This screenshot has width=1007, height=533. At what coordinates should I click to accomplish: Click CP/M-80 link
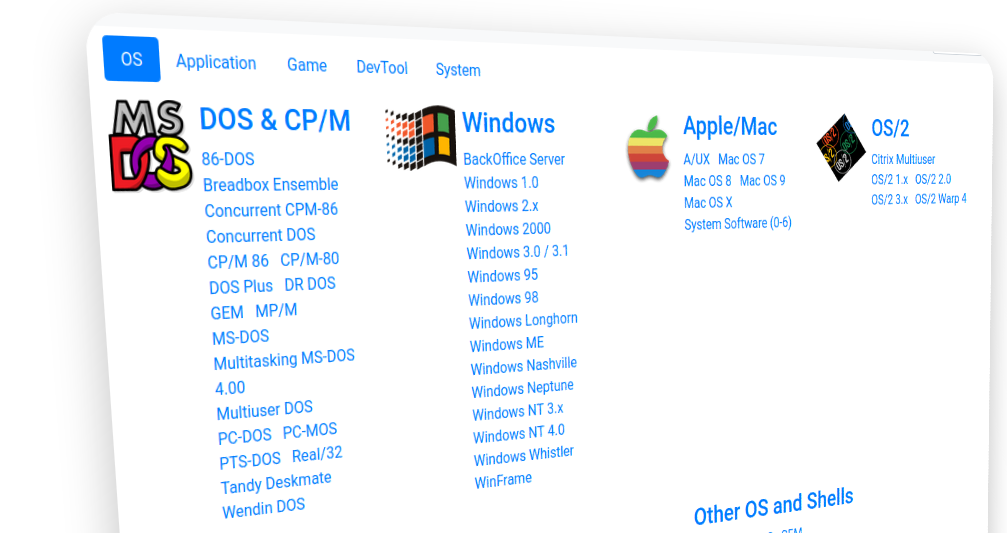[310, 259]
